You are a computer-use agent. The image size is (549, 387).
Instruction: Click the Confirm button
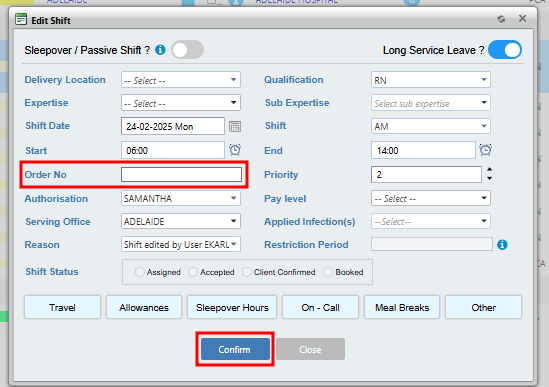coord(235,349)
